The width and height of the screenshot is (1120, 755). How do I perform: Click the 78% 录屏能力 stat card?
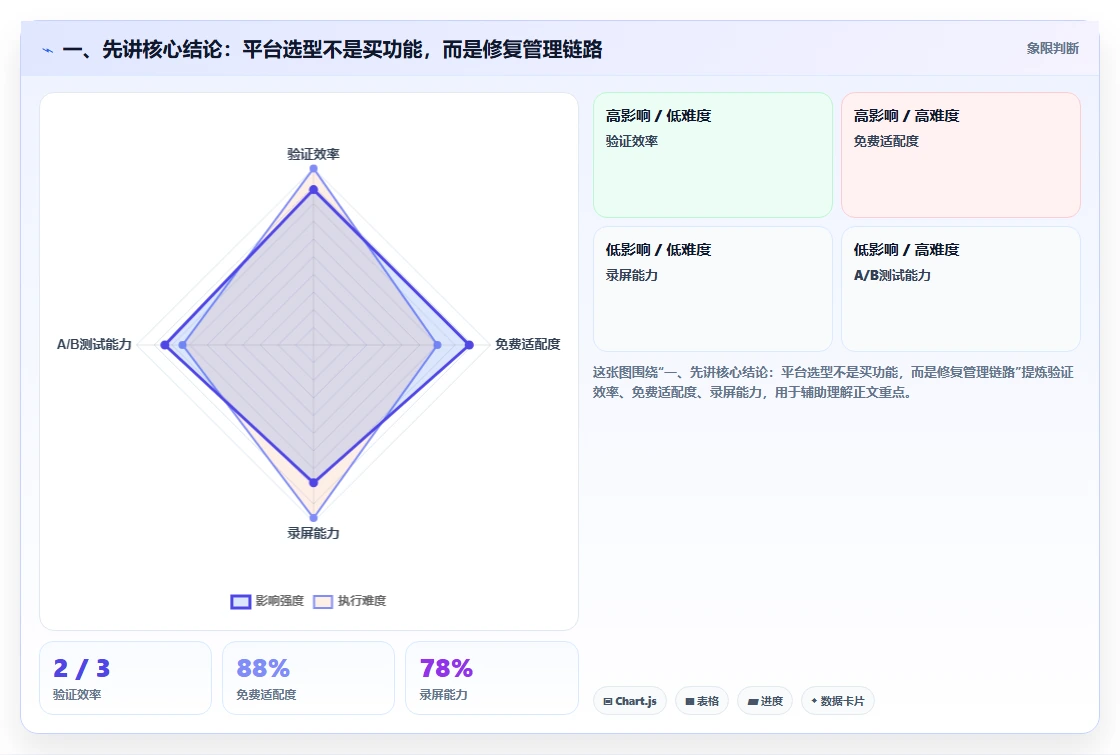(491, 678)
